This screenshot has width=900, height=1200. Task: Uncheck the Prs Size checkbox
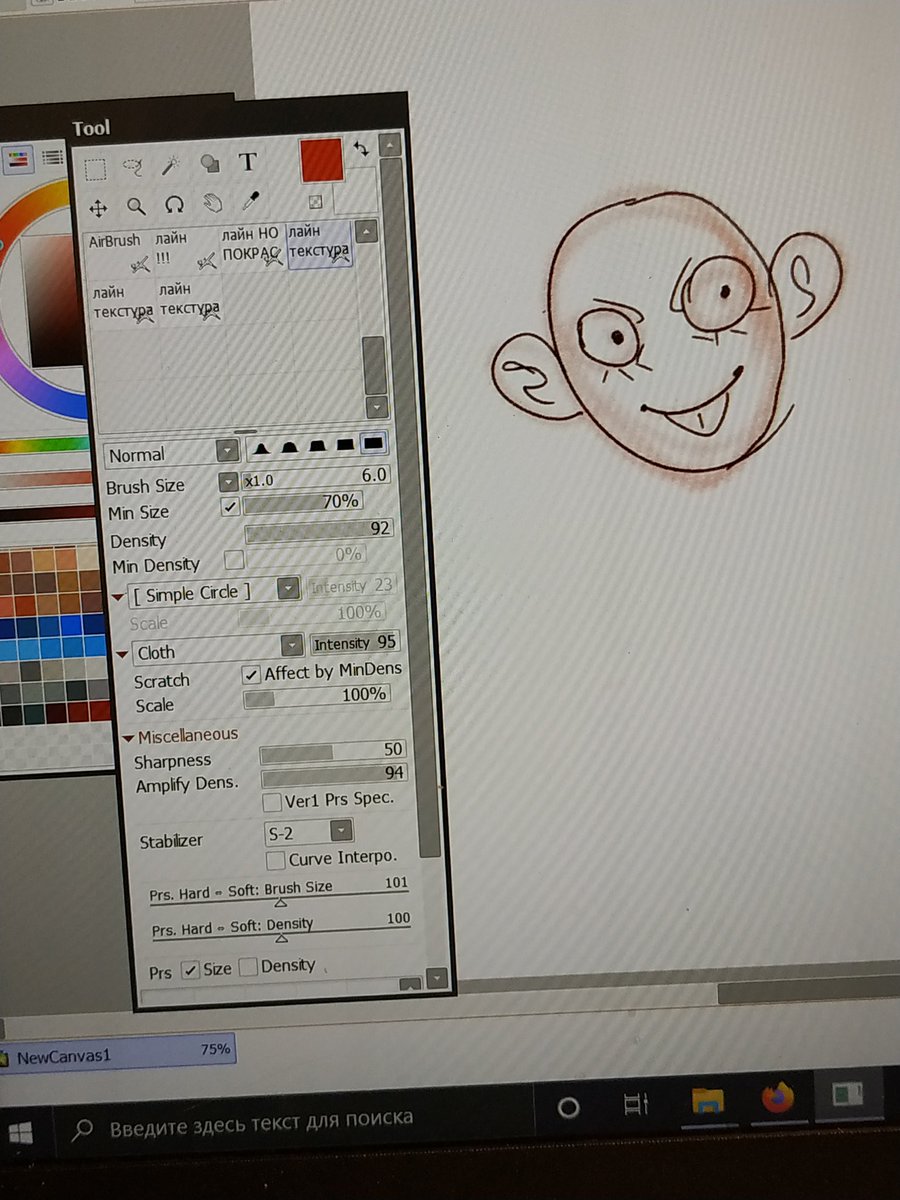pyautogui.click(x=190, y=971)
